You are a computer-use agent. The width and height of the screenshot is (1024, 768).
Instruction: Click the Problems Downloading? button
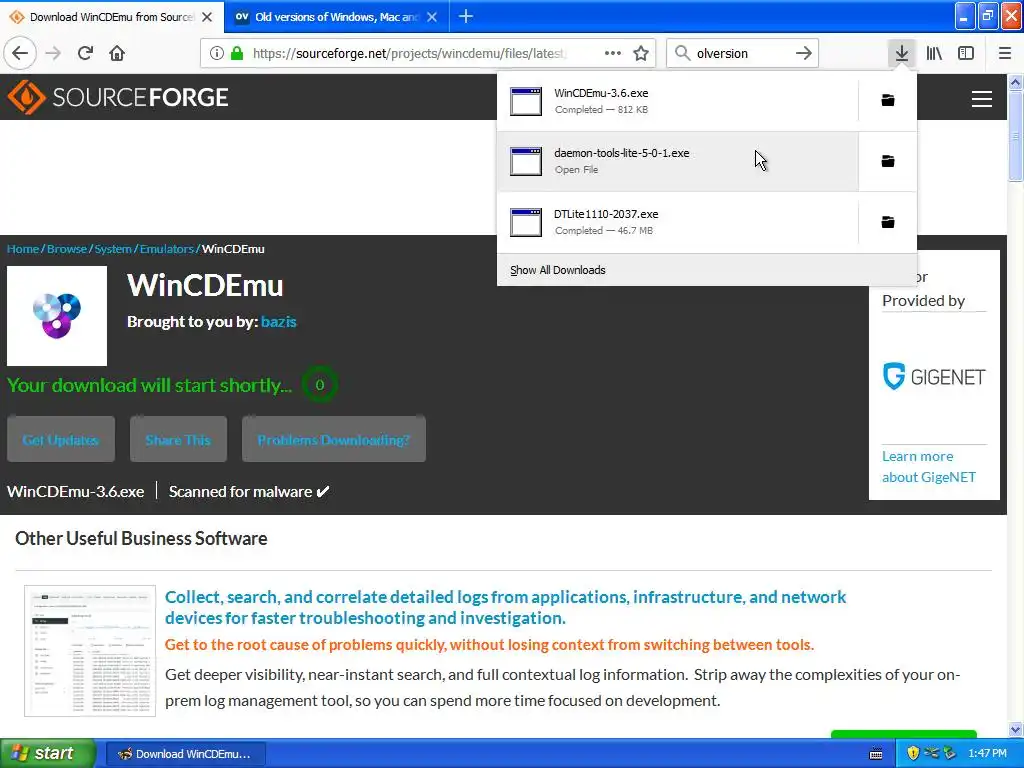tap(334, 440)
